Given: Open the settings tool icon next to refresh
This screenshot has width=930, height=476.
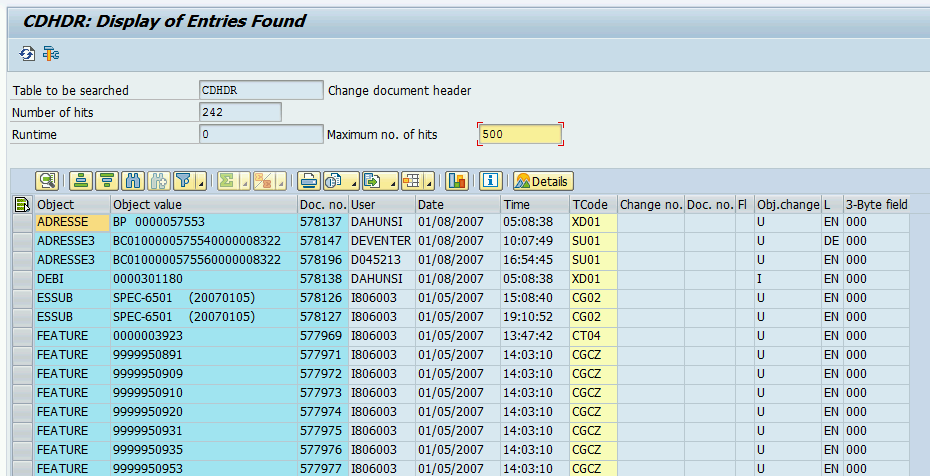Looking at the screenshot, I should coord(50,53).
